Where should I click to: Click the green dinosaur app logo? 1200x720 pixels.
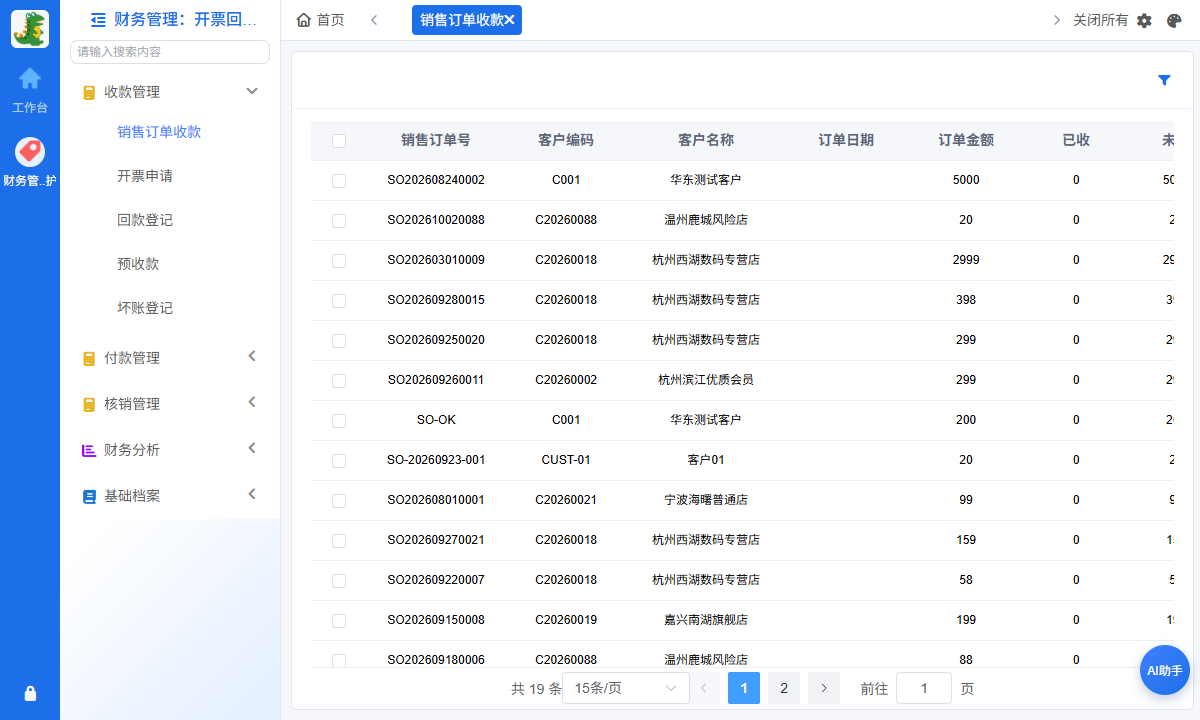30,29
